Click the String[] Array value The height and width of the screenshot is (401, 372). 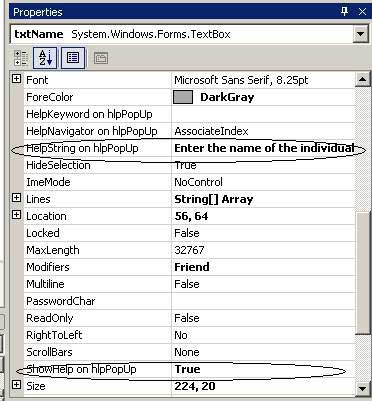[x=214, y=199]
